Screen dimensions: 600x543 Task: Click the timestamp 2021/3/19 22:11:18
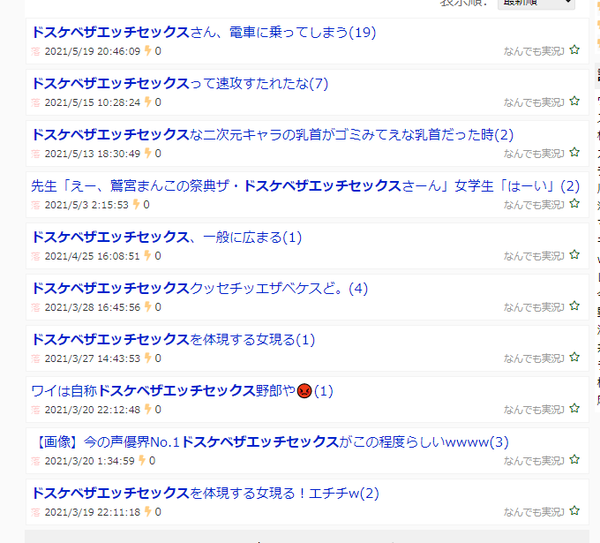point(93,512)
